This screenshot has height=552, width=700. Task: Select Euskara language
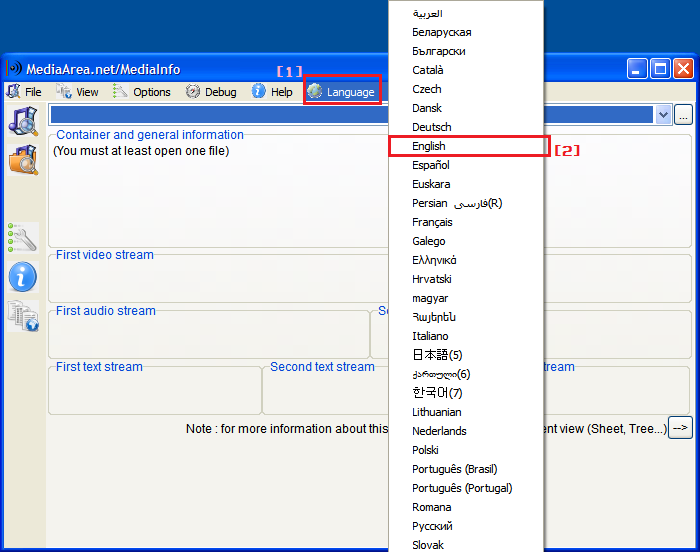click(x=466, y=184)
